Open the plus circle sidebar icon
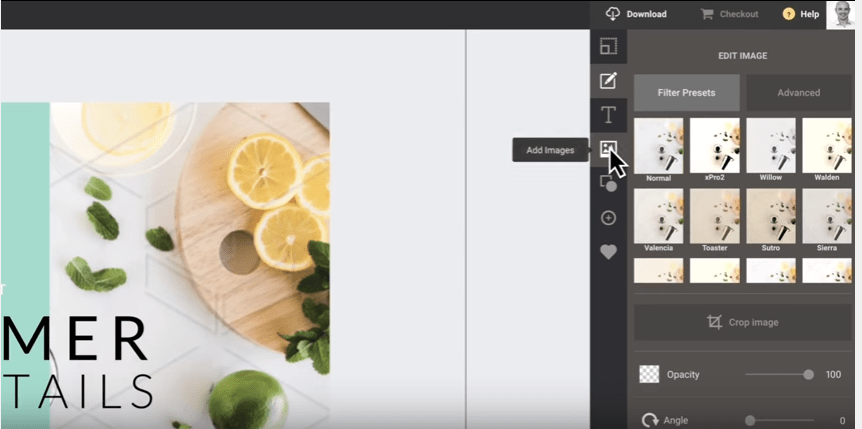The width and height of the screenshot is (862, 429). point(608,218)
